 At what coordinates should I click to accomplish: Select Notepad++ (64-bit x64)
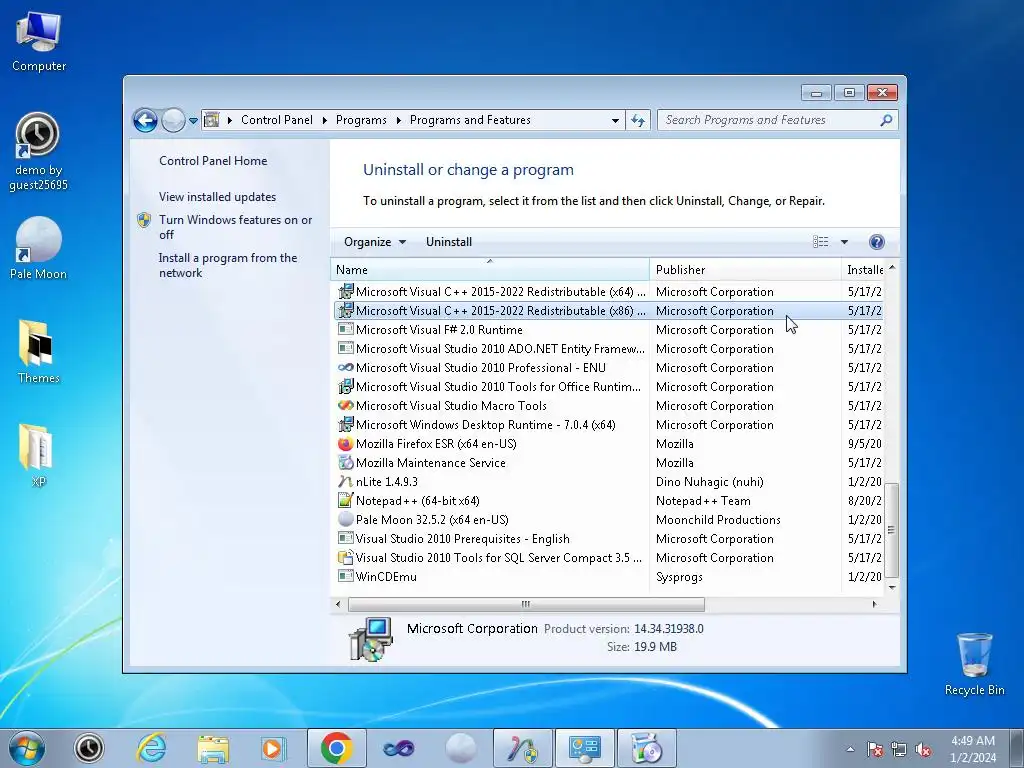pos(608,500)
